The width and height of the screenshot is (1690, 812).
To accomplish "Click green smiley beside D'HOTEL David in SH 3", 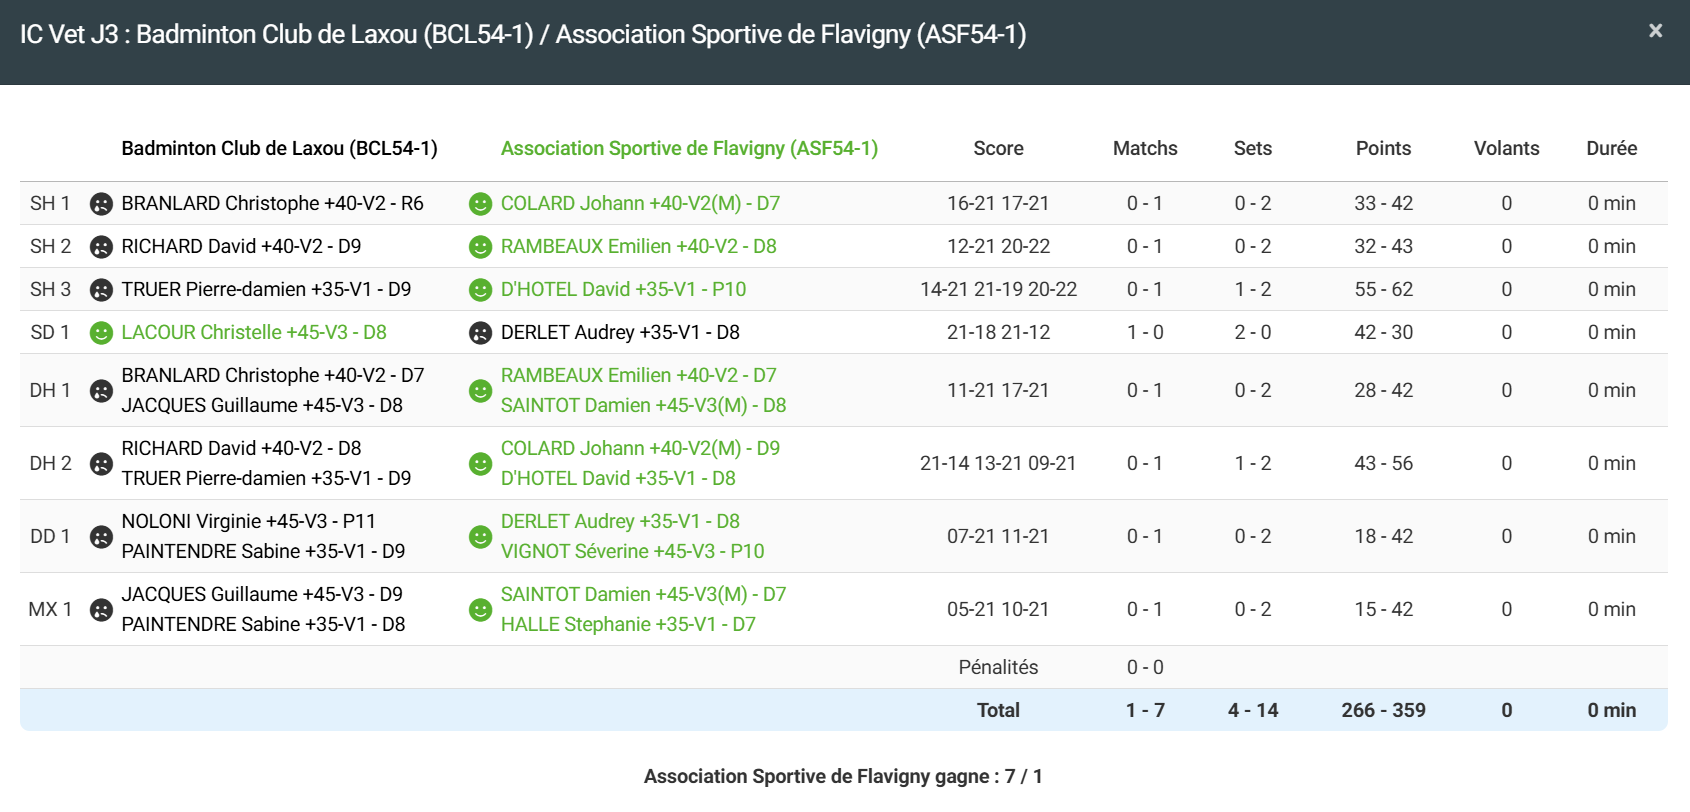I will click(x=480, y=290).
